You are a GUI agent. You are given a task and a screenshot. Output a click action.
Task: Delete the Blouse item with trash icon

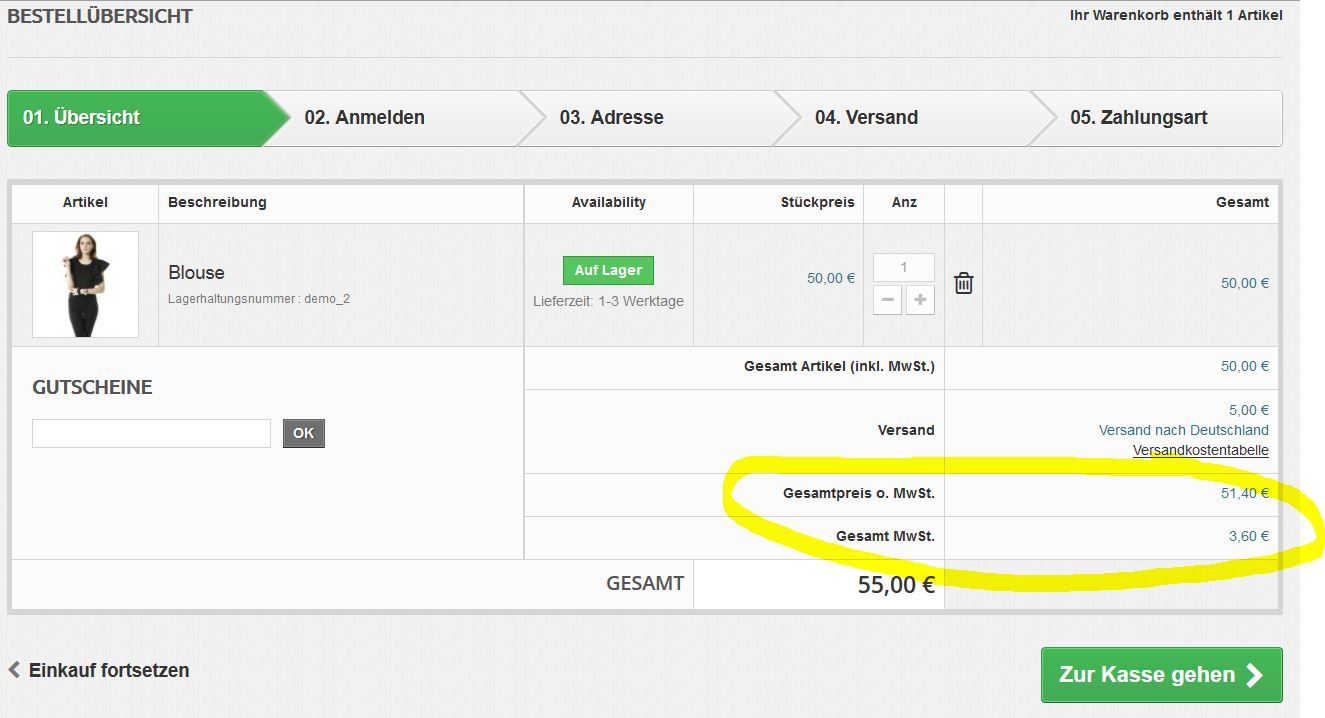(x=963, y=284)
